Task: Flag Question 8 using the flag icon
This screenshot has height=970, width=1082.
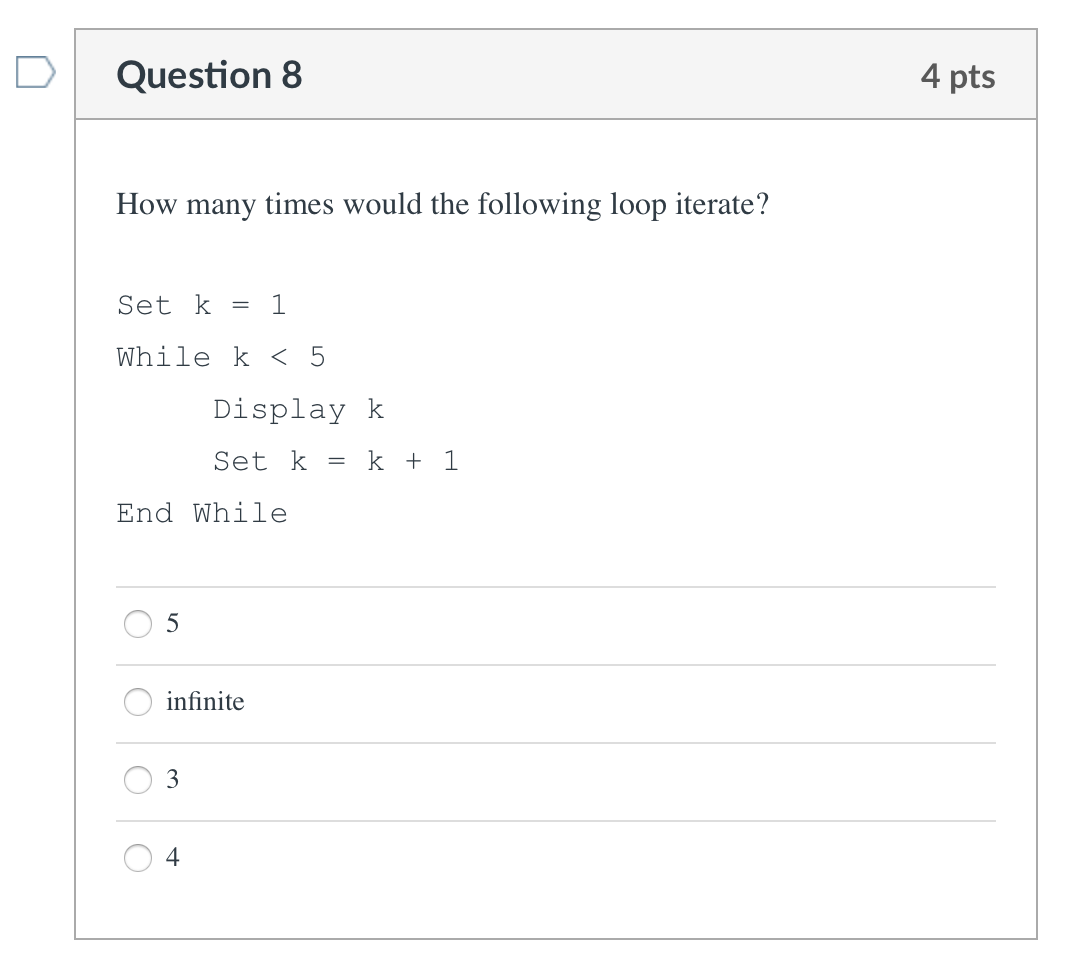Action: coord(35,72)
